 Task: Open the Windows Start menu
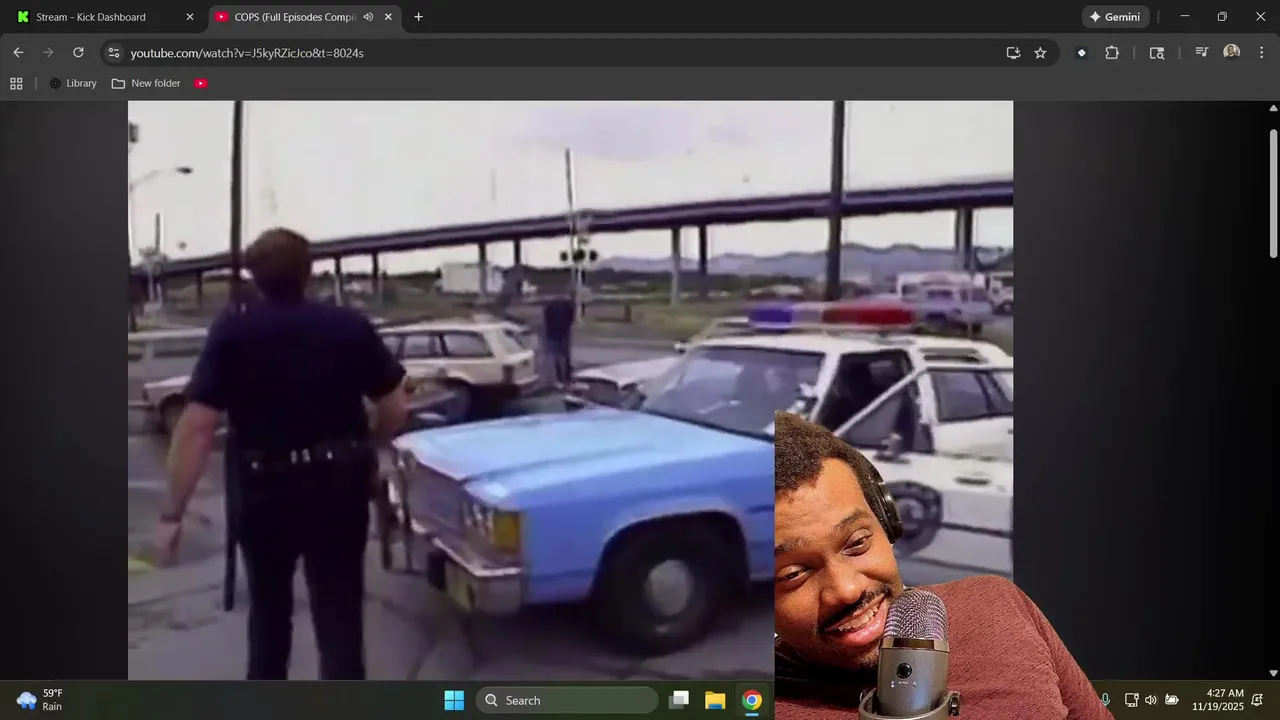(454, 700)
